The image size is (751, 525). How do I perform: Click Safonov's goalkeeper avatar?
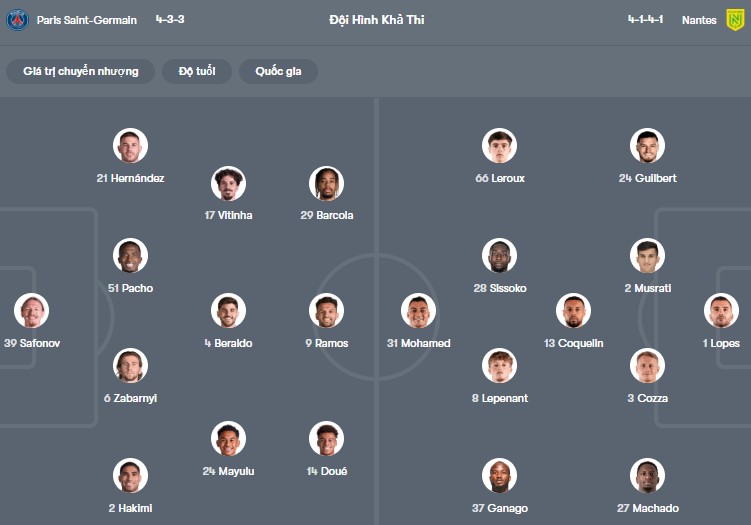[x=31, y=311]
